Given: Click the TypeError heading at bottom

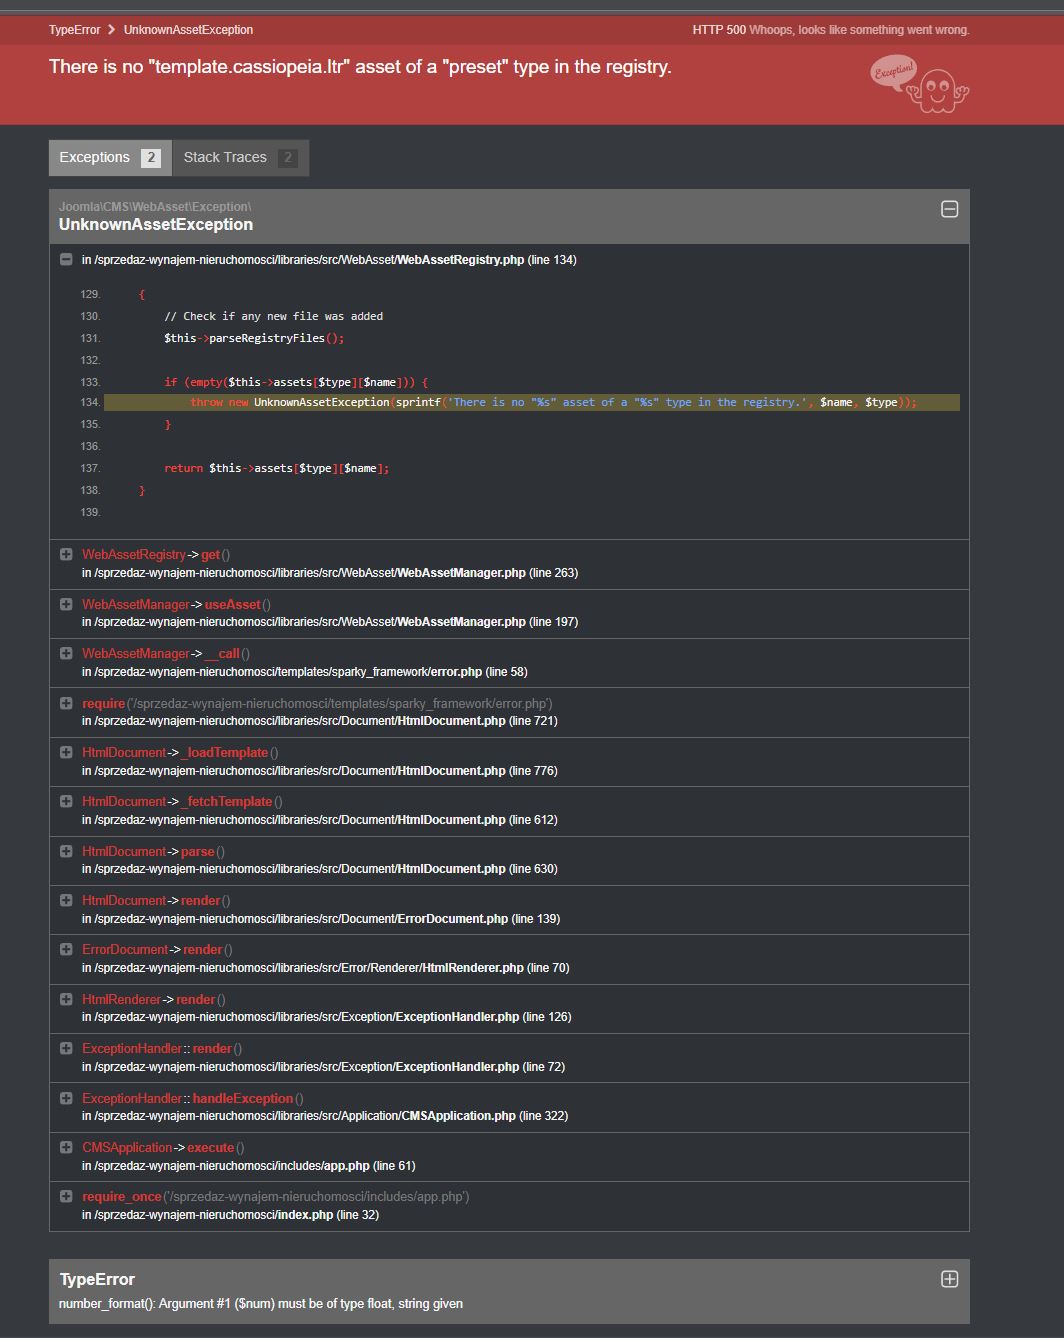Looking at the screenshot, I should 97,1279.
